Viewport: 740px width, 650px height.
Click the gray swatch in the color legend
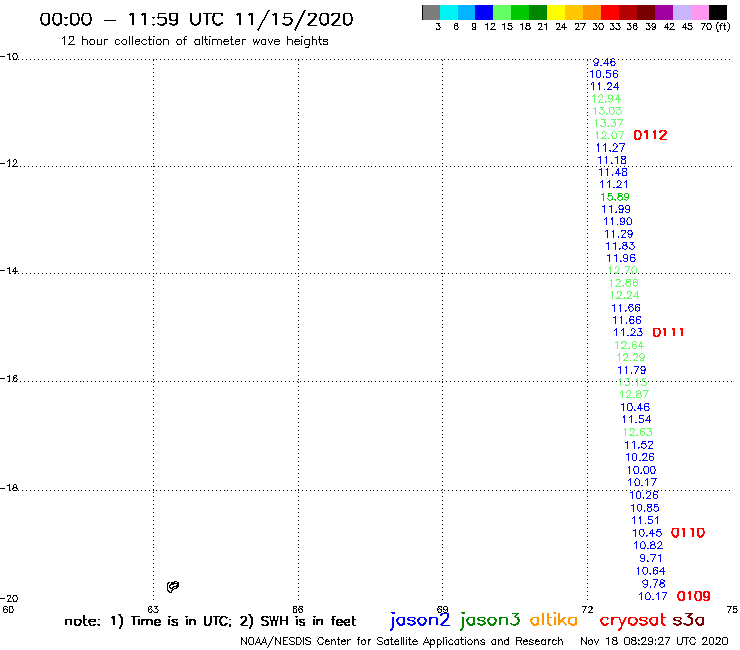431,12
